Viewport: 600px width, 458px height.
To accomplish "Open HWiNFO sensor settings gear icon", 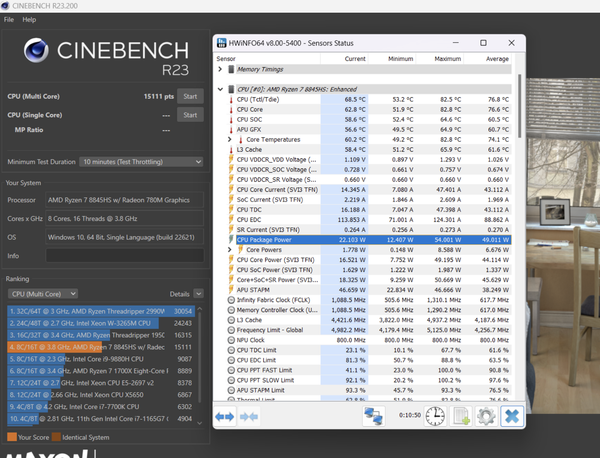I will coord(486,416).
